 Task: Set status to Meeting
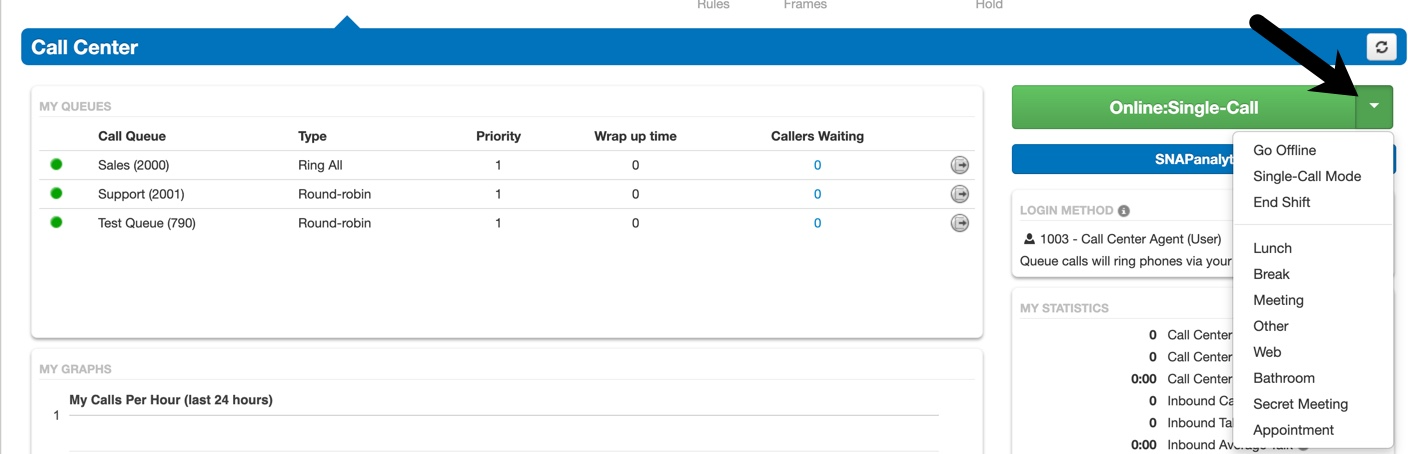1278,300
